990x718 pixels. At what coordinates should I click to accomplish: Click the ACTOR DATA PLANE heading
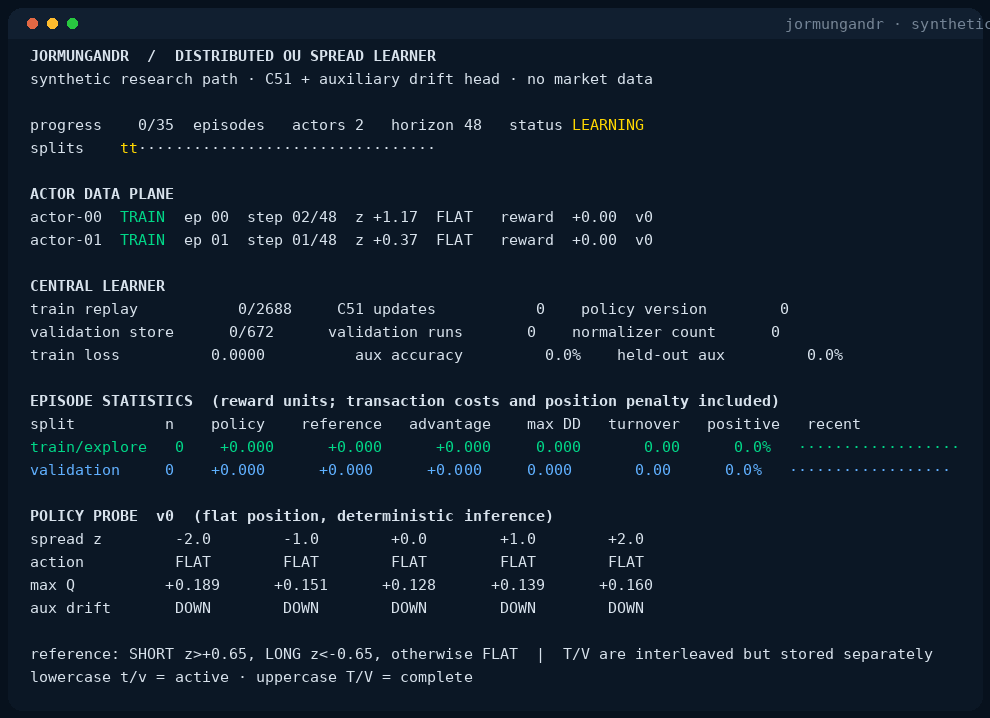pyautogui.click(x=102, y=194)
